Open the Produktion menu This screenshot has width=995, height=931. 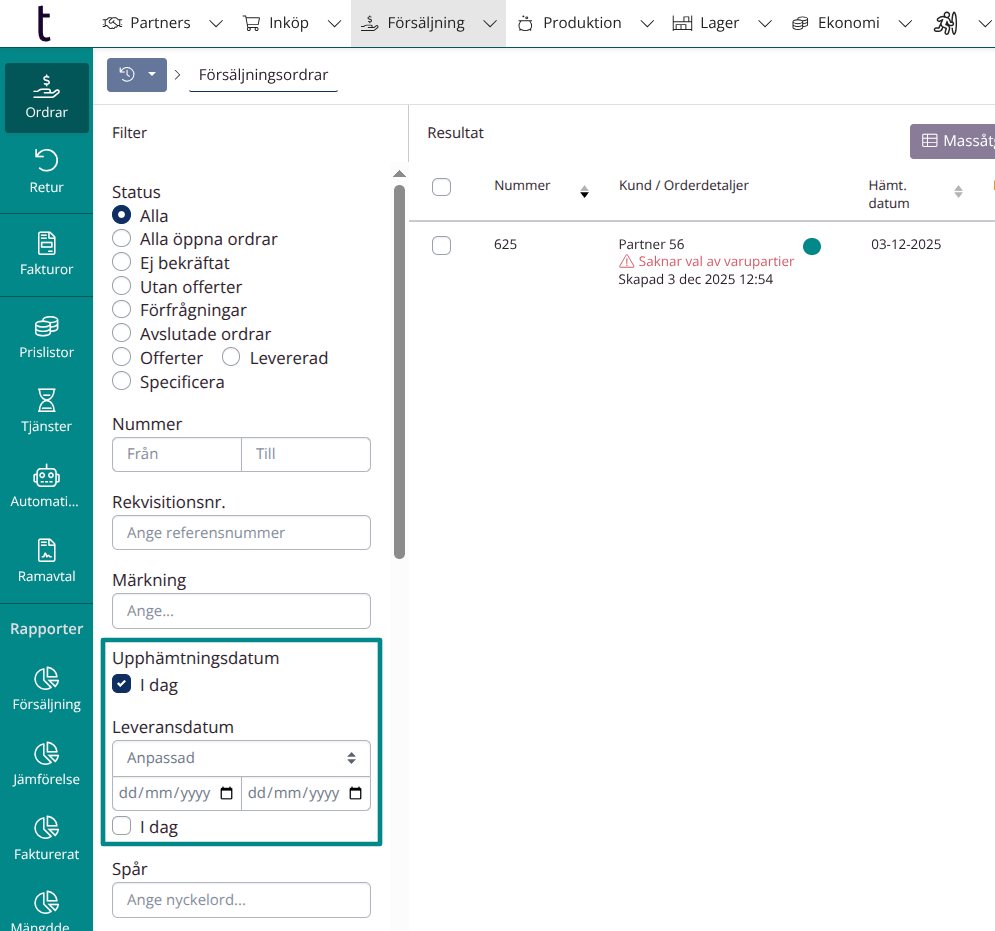point(582,23)
